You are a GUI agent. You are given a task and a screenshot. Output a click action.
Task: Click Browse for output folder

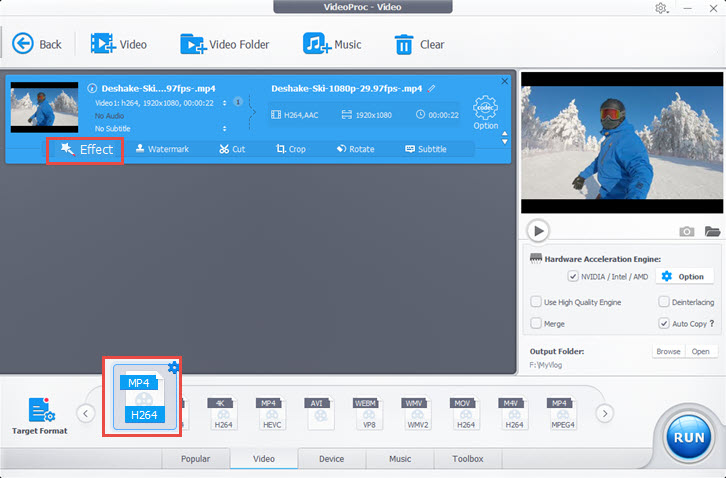pyautogui.click(x=667, y=351)
